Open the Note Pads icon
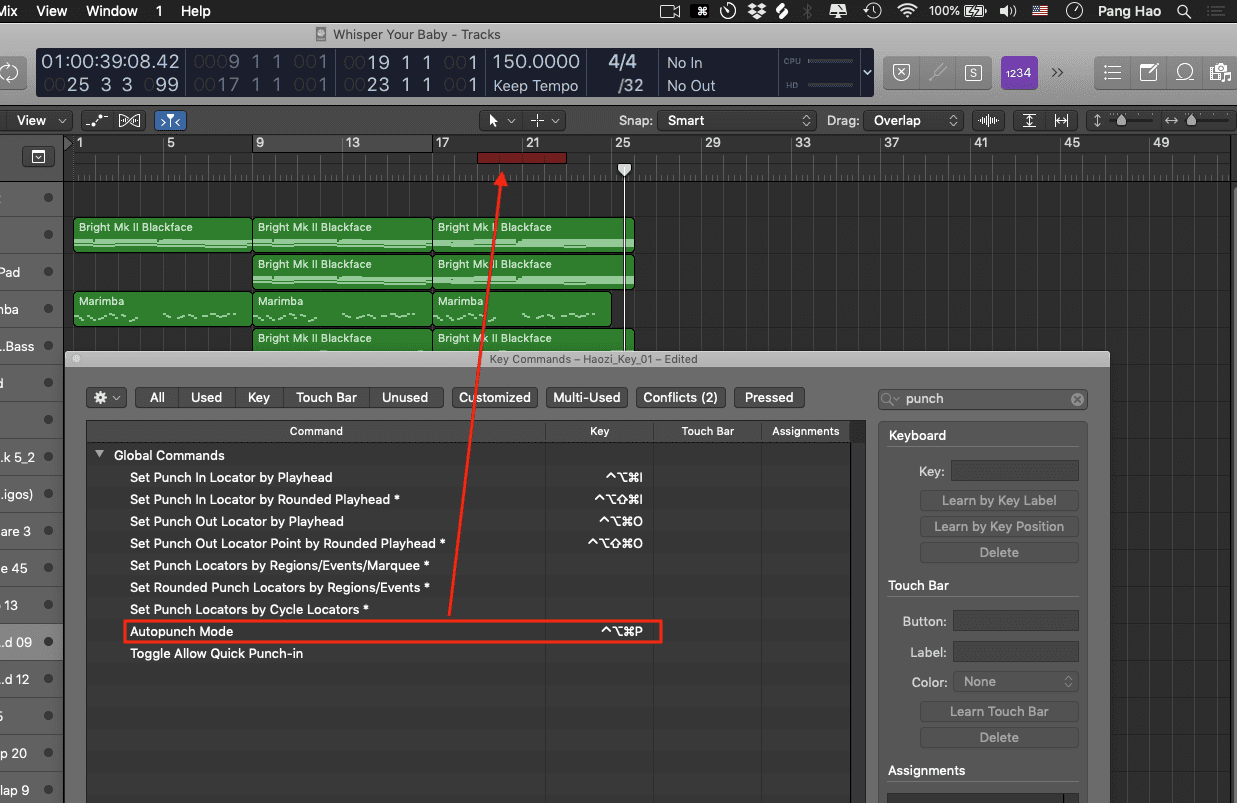Screen dimensions: 1237x803 (x=1149, y=72)
